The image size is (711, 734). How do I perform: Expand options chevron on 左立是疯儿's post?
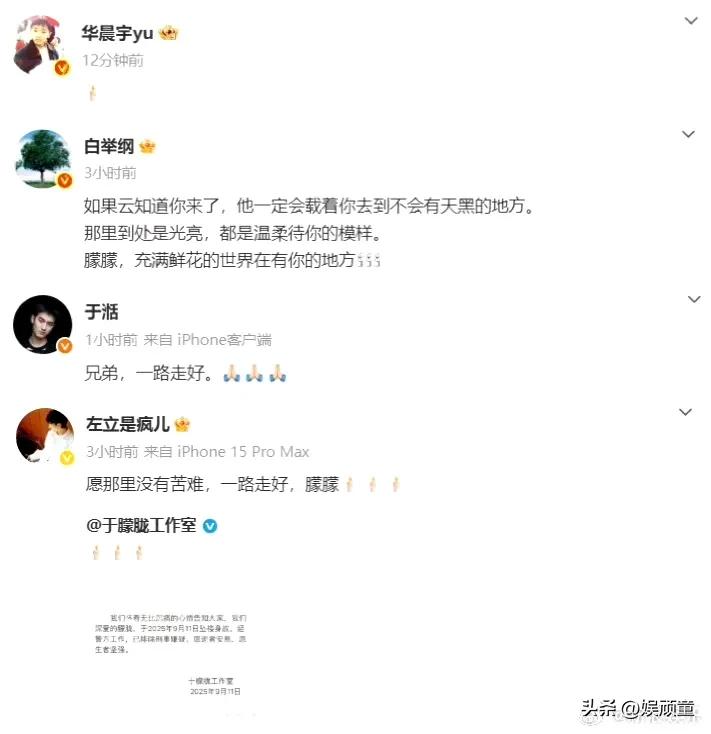coord(685,412)
